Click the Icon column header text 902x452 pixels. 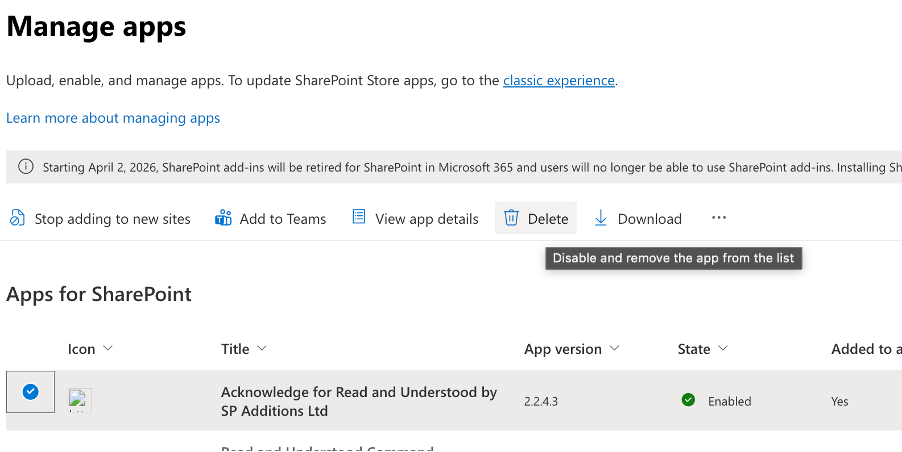pos(81,349)
